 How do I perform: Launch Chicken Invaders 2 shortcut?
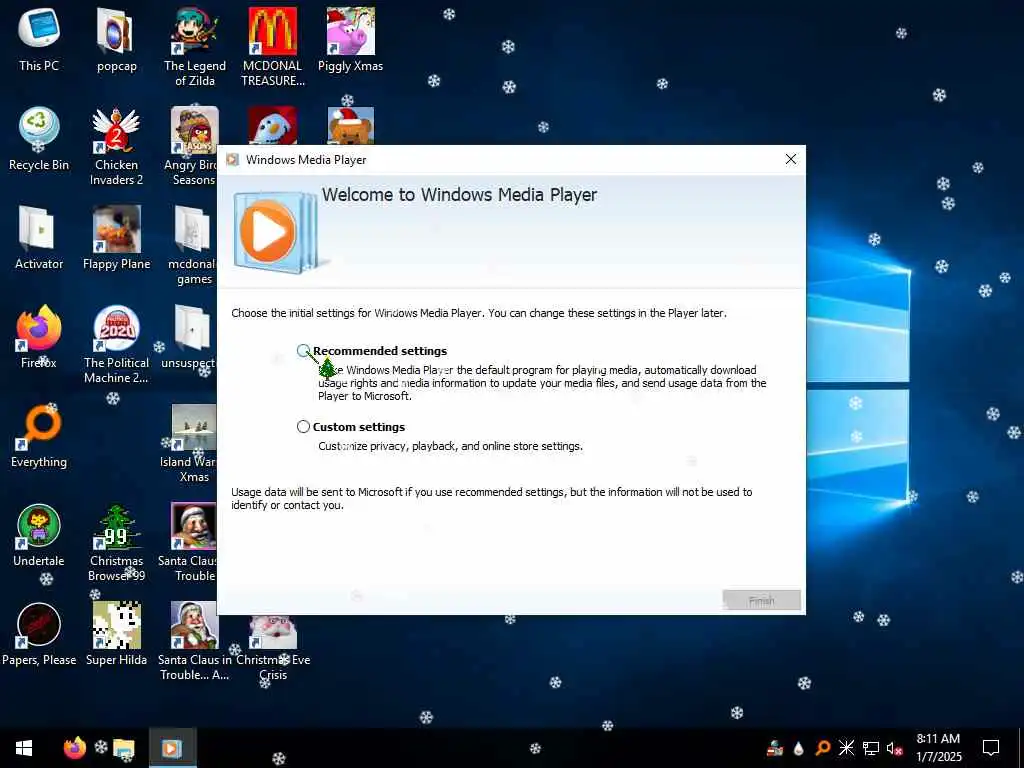pos(116,146)
